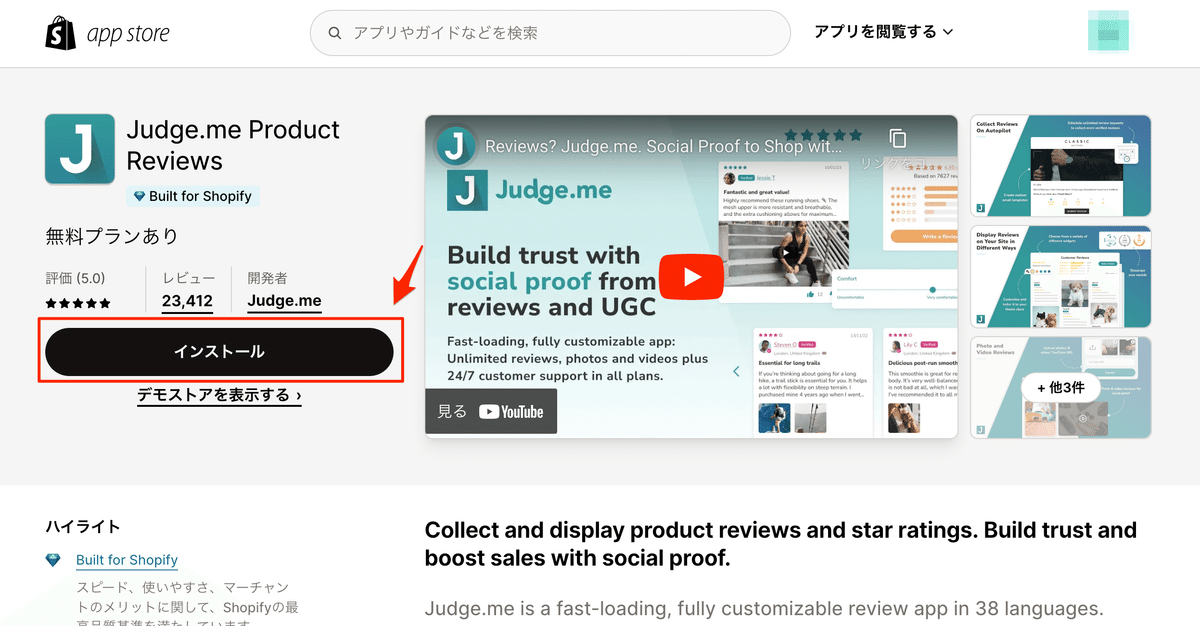
Task: Click the Built for Shopify badge
Action: pyautogui.click(x=193, y=196)
